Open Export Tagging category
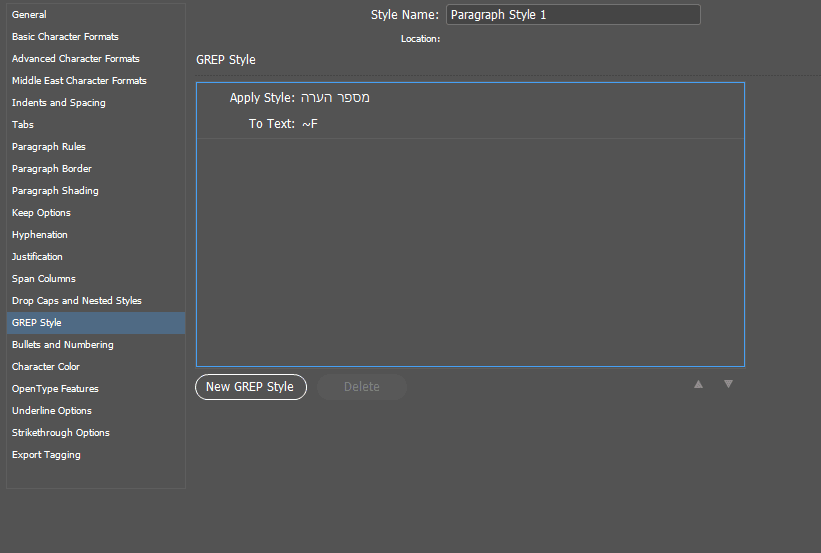Screen dimensions: 821x553 pyautogui.click(x=46, y=455)
